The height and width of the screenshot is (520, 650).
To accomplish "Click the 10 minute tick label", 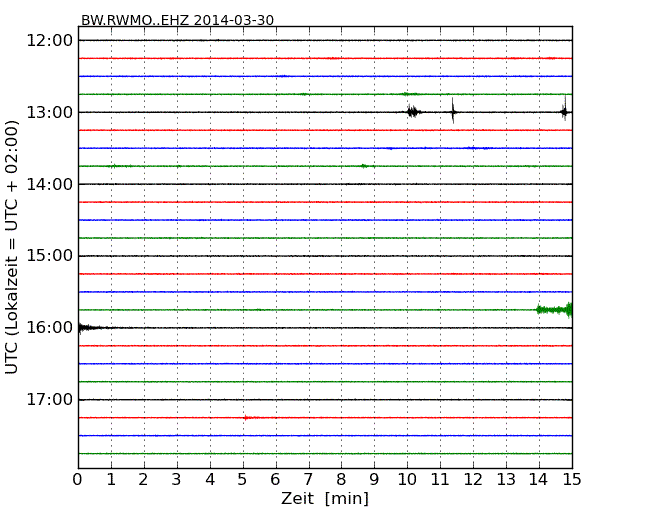I will [x=407, y=480].
